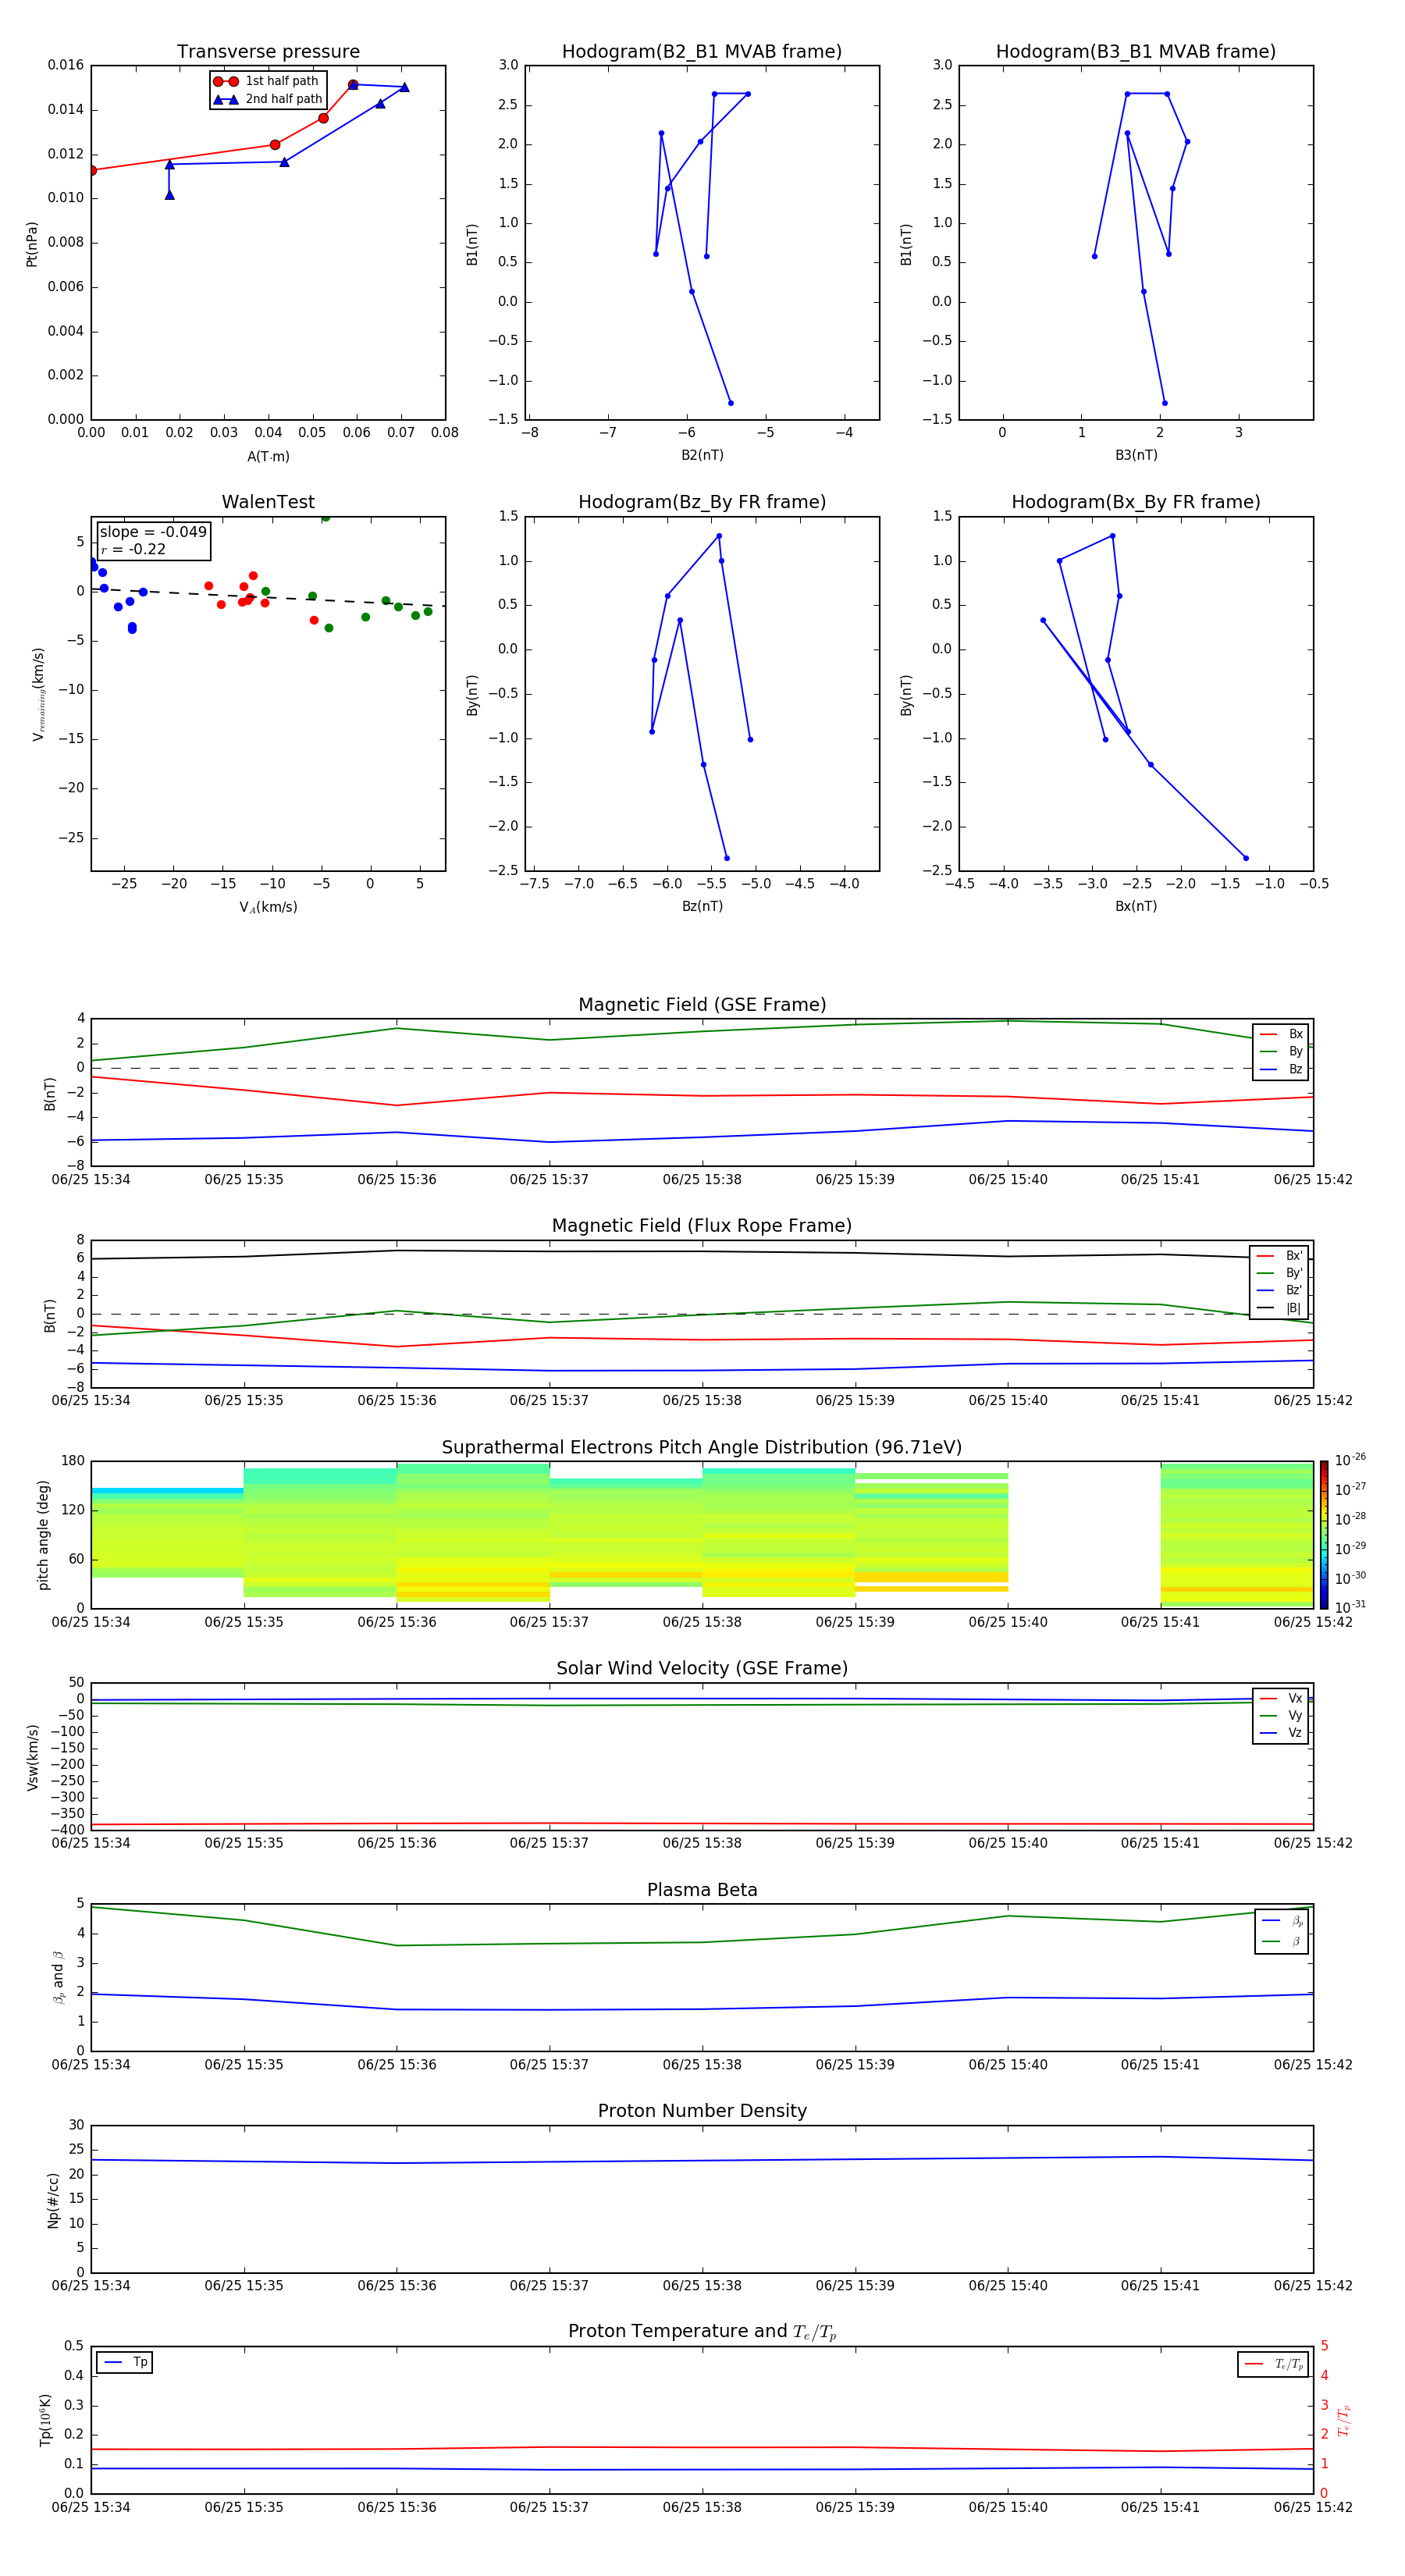Click the Suprathermal Electrons Pitch Angle title

[702, 1447]
